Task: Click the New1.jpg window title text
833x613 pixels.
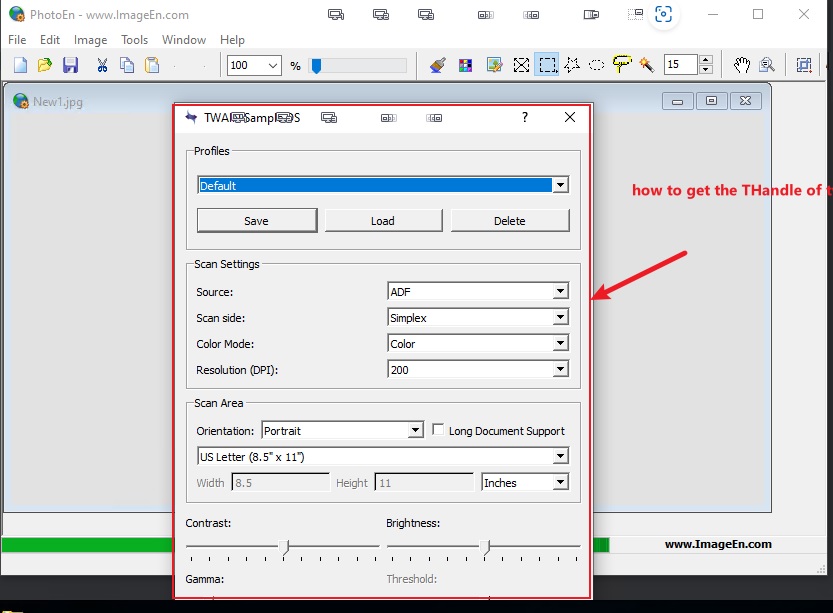Action: click(58, 101)
